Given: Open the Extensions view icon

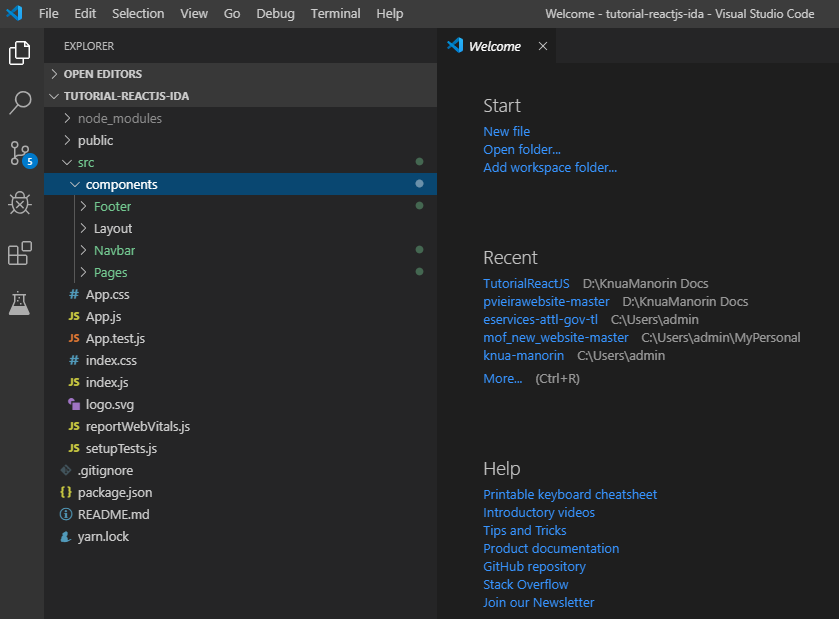Looking at the screenshot, I should (x=20, y=253).
